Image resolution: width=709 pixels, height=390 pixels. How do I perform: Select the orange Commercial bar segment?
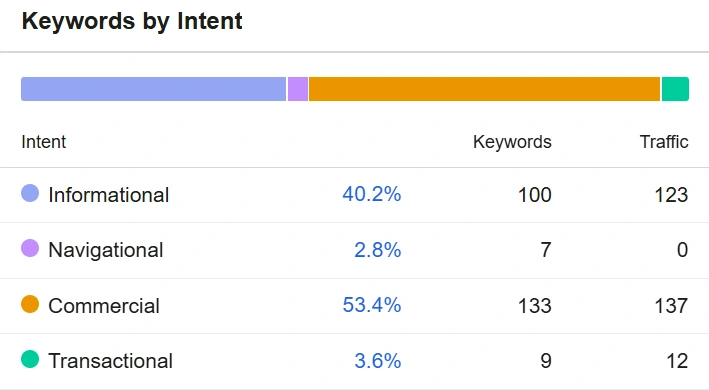pyautogui.click(x=484, y=89)
